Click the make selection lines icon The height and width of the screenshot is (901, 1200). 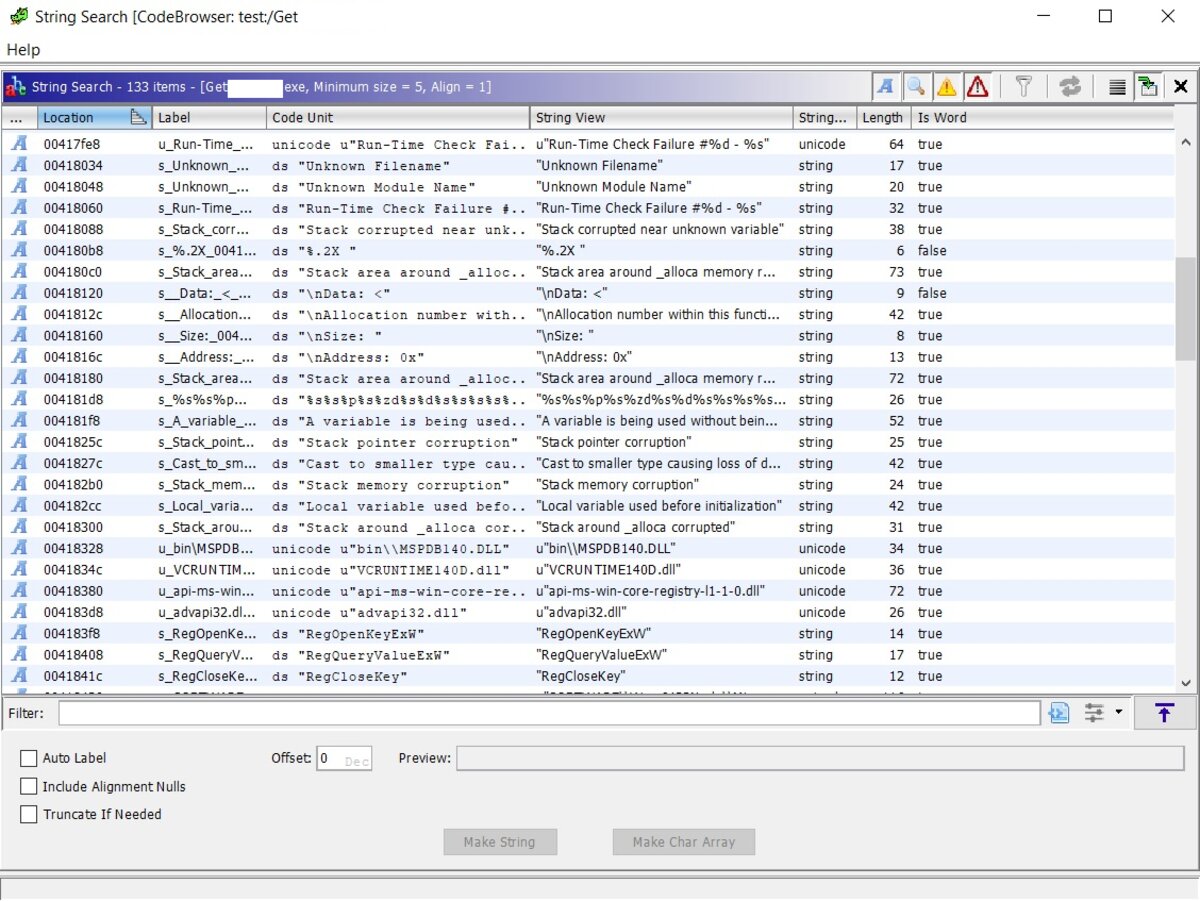pyautogui.click(x=1117, y=87)
